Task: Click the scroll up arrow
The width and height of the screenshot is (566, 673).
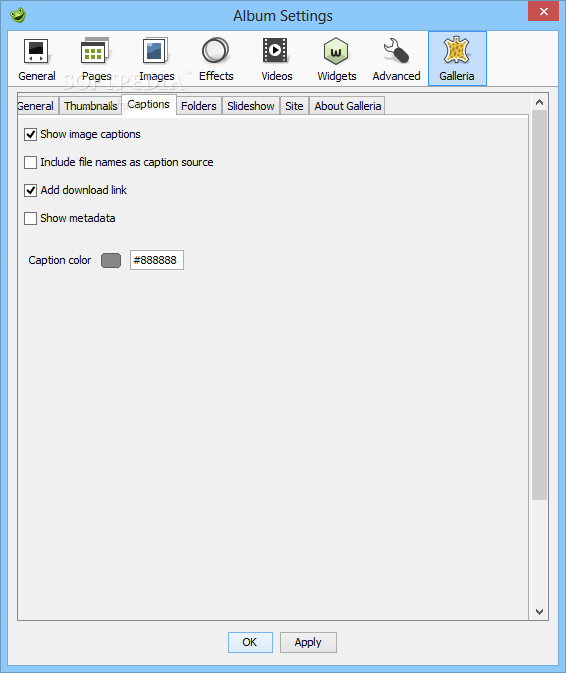Action: 539,102
